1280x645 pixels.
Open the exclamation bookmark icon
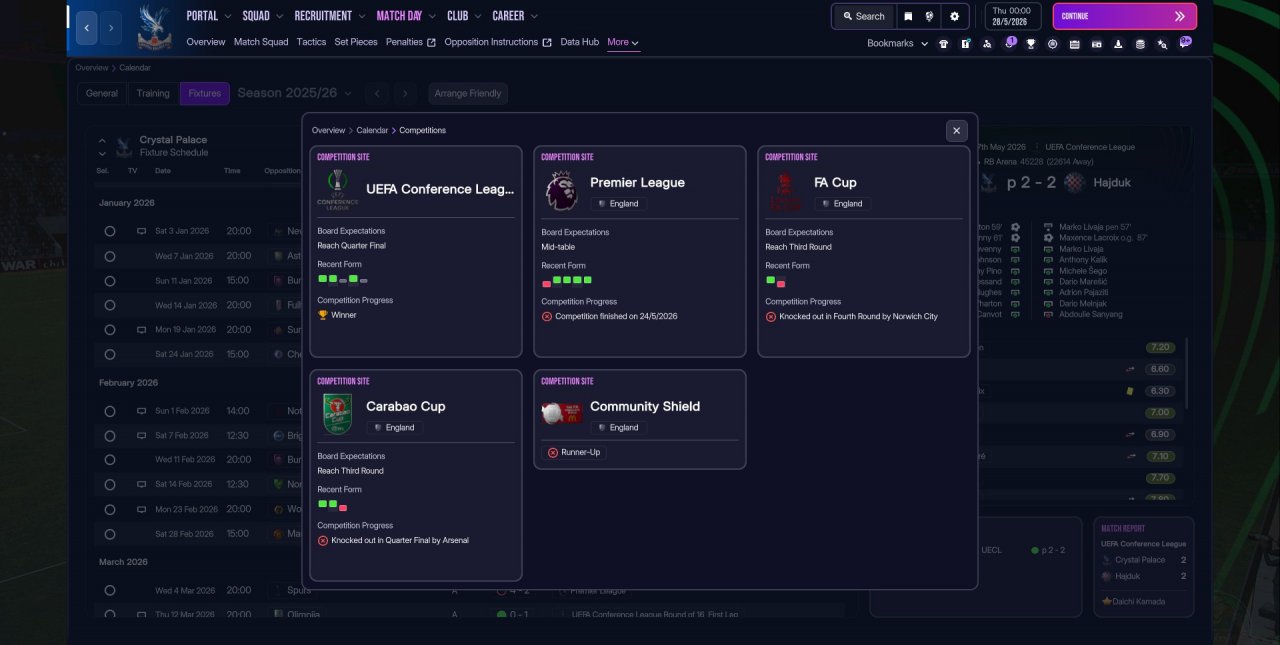965,44
